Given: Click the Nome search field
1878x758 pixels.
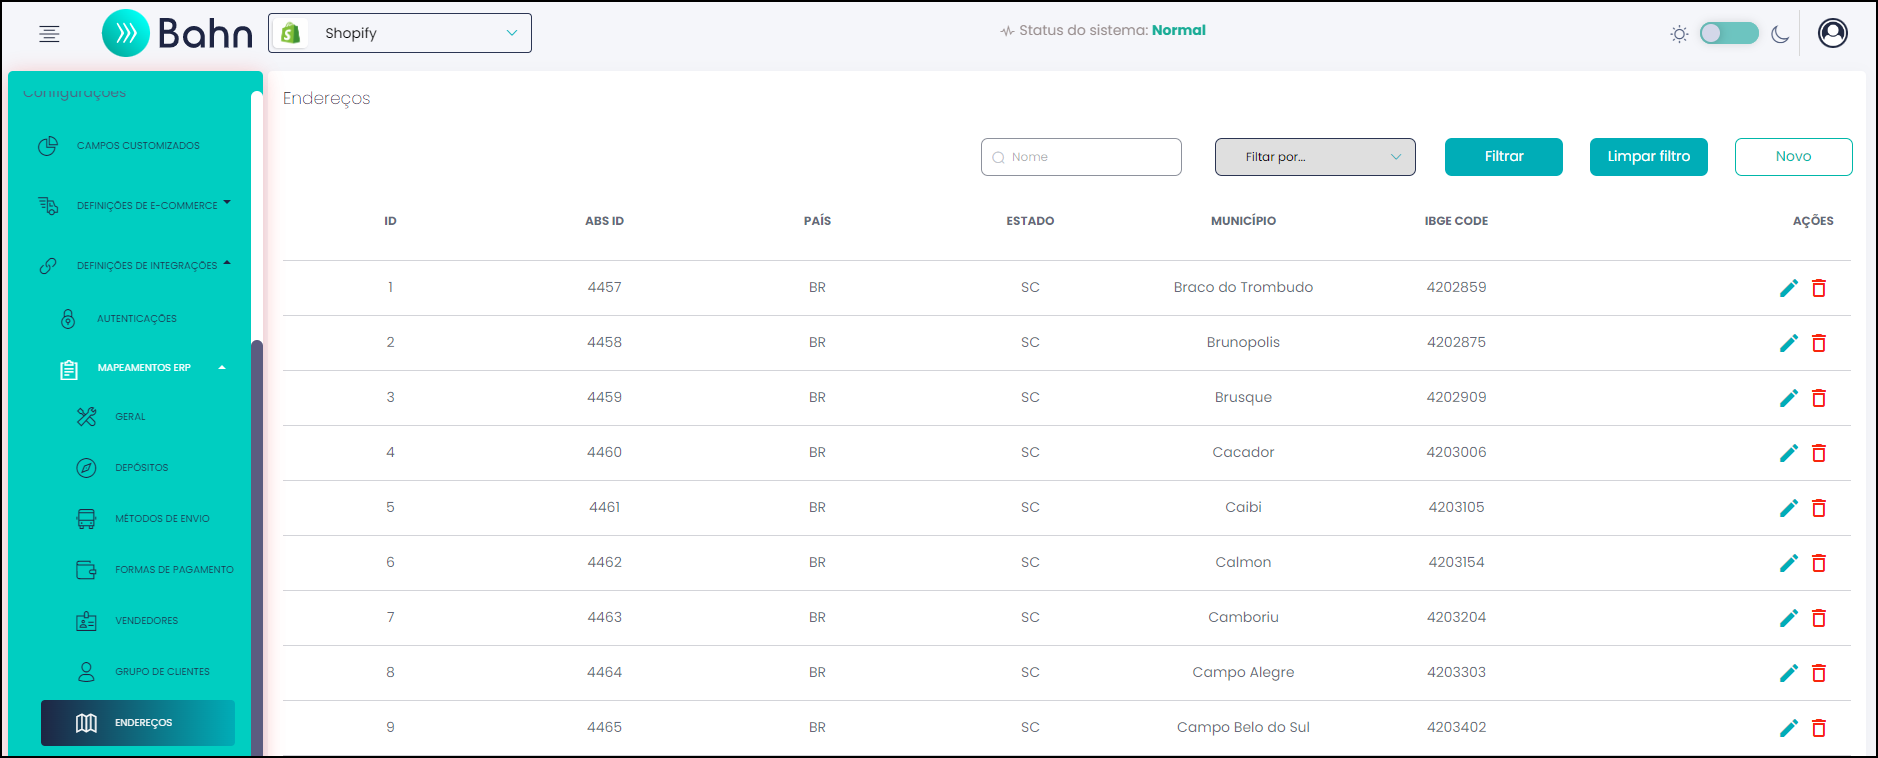Looking at the screenshot, I should 1081,157.
